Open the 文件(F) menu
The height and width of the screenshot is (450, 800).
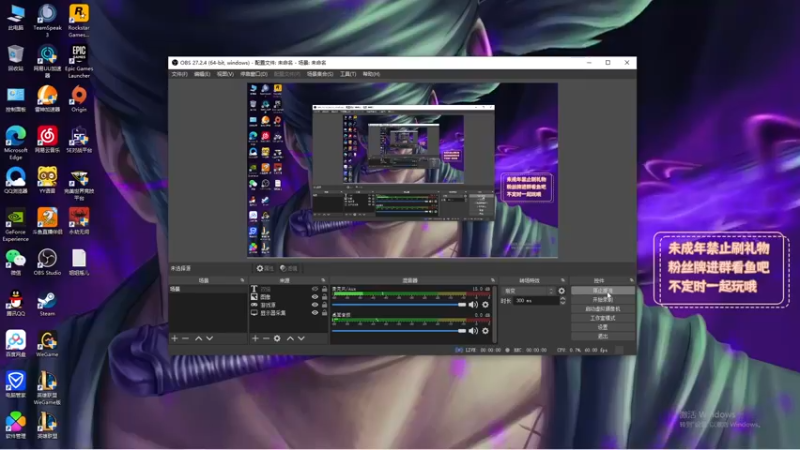(180, 74)
